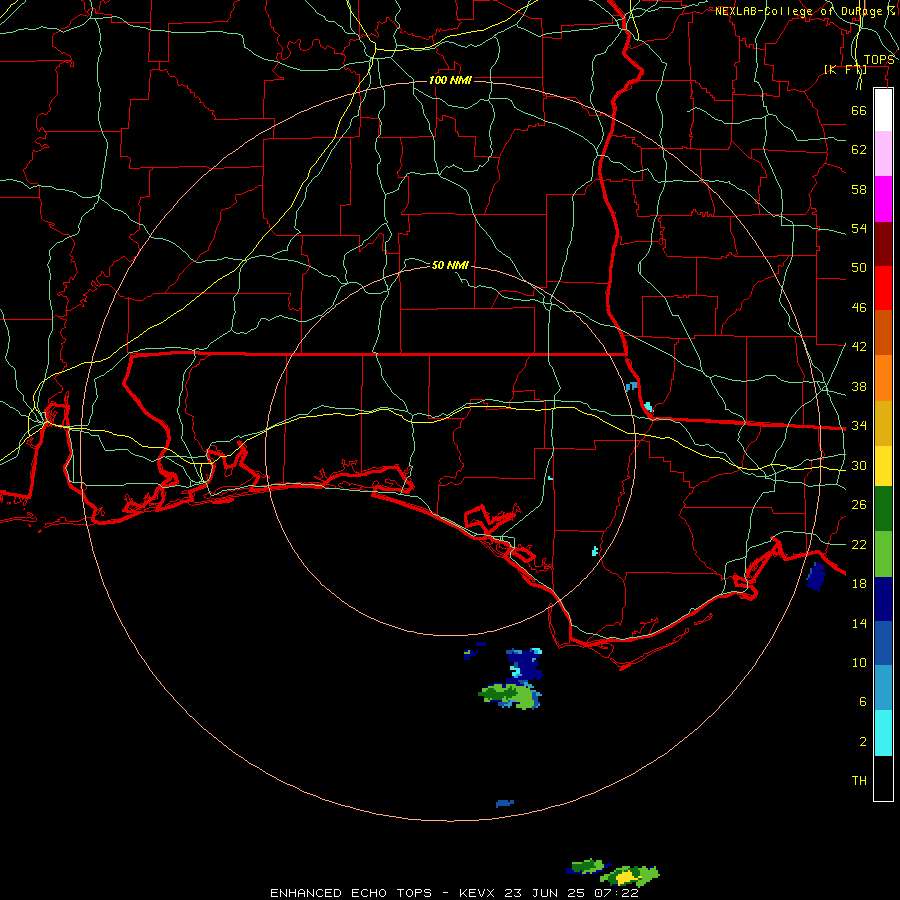The width and height of the screenshot is (900, 900).
Task: Click the '58' legend value
Action: (859, 189)
